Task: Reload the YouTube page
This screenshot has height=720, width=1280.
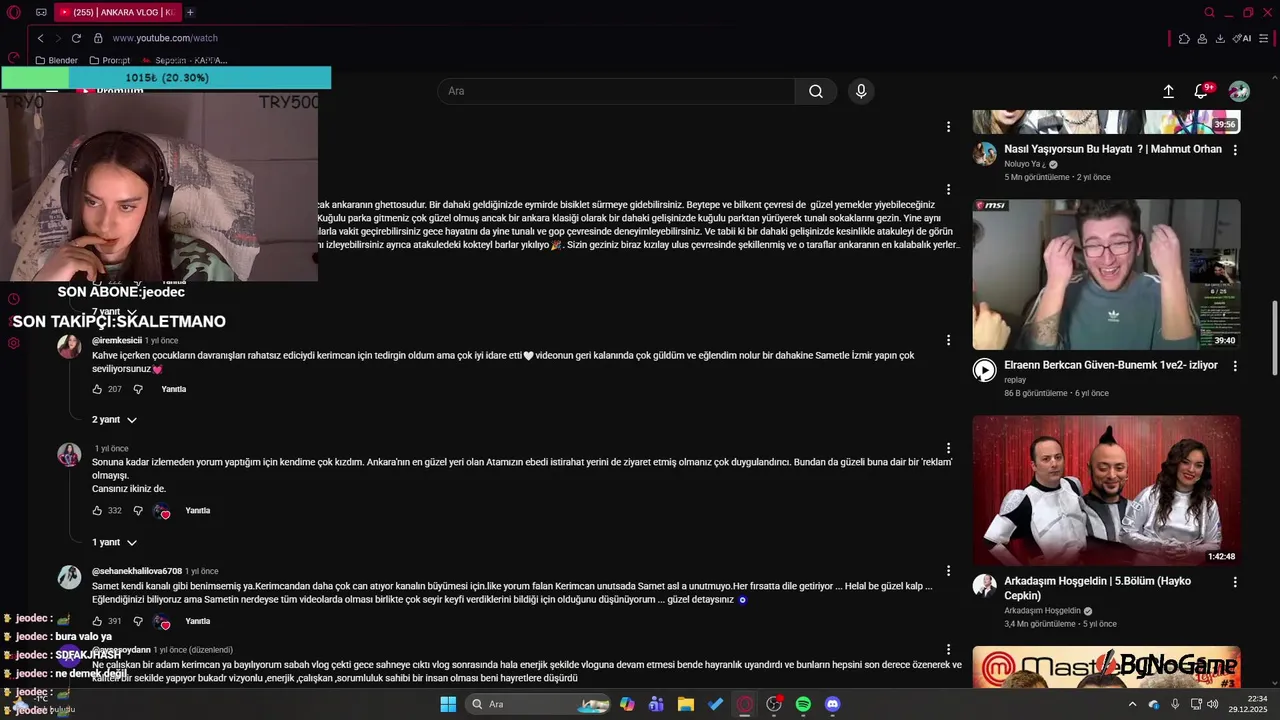Action: coord(76,38)
